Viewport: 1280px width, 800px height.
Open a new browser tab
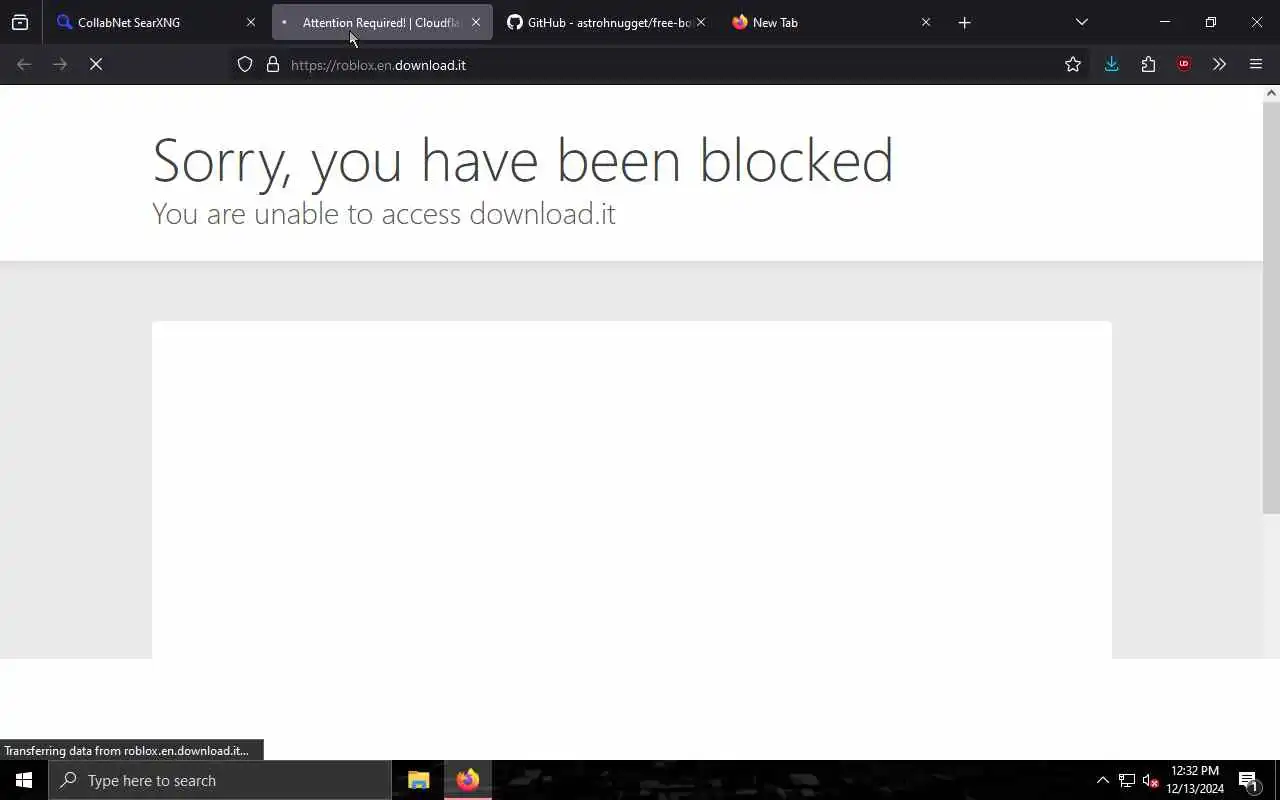pyautogui.click(x=965, y=22)
